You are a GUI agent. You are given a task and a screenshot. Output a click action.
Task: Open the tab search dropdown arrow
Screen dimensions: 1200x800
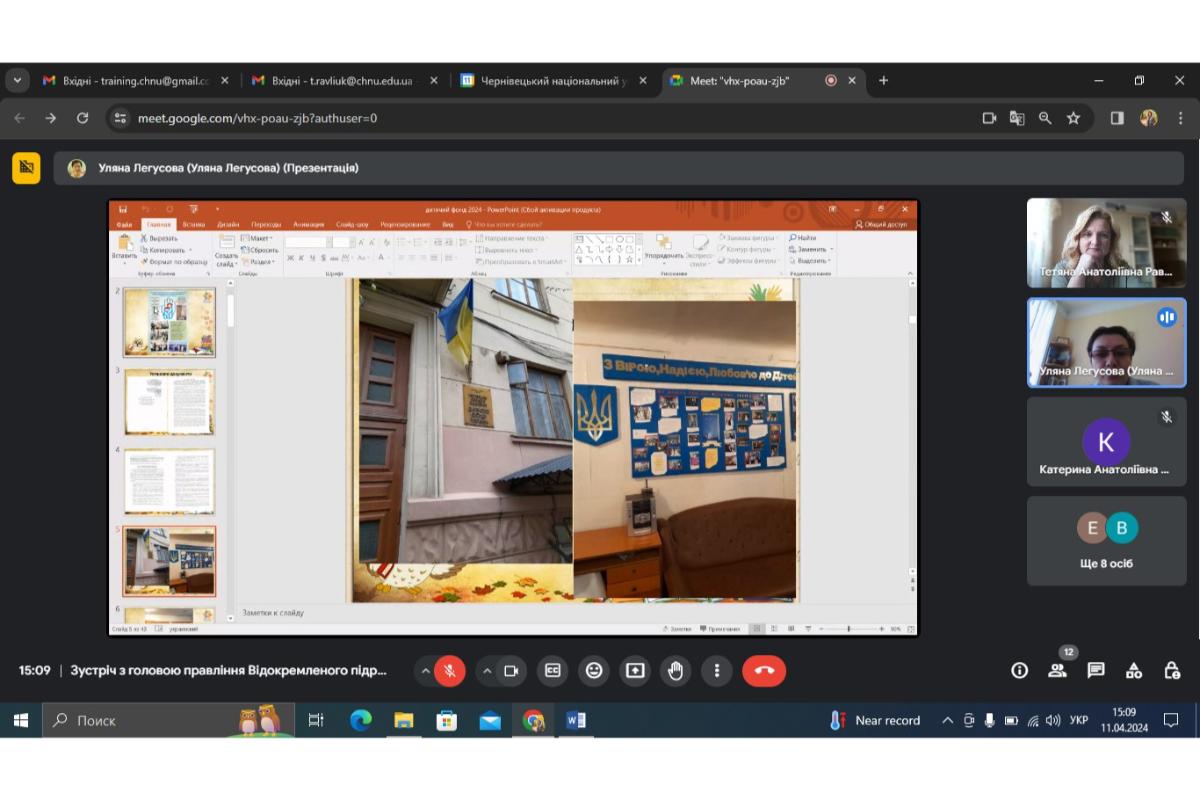[17, 81]
